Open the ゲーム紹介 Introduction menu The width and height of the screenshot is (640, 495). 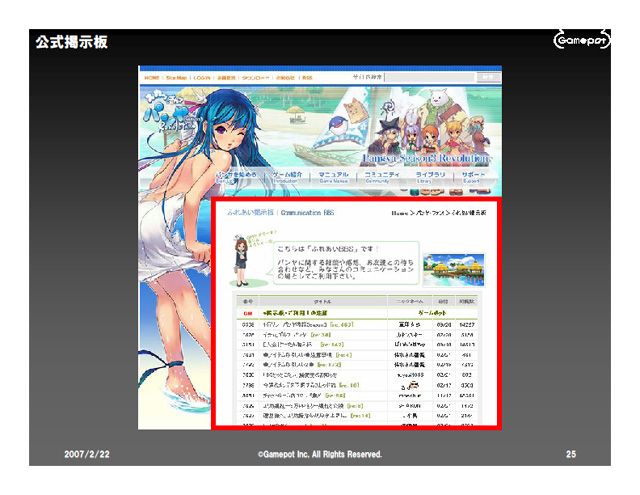click(x=287, y=177)
